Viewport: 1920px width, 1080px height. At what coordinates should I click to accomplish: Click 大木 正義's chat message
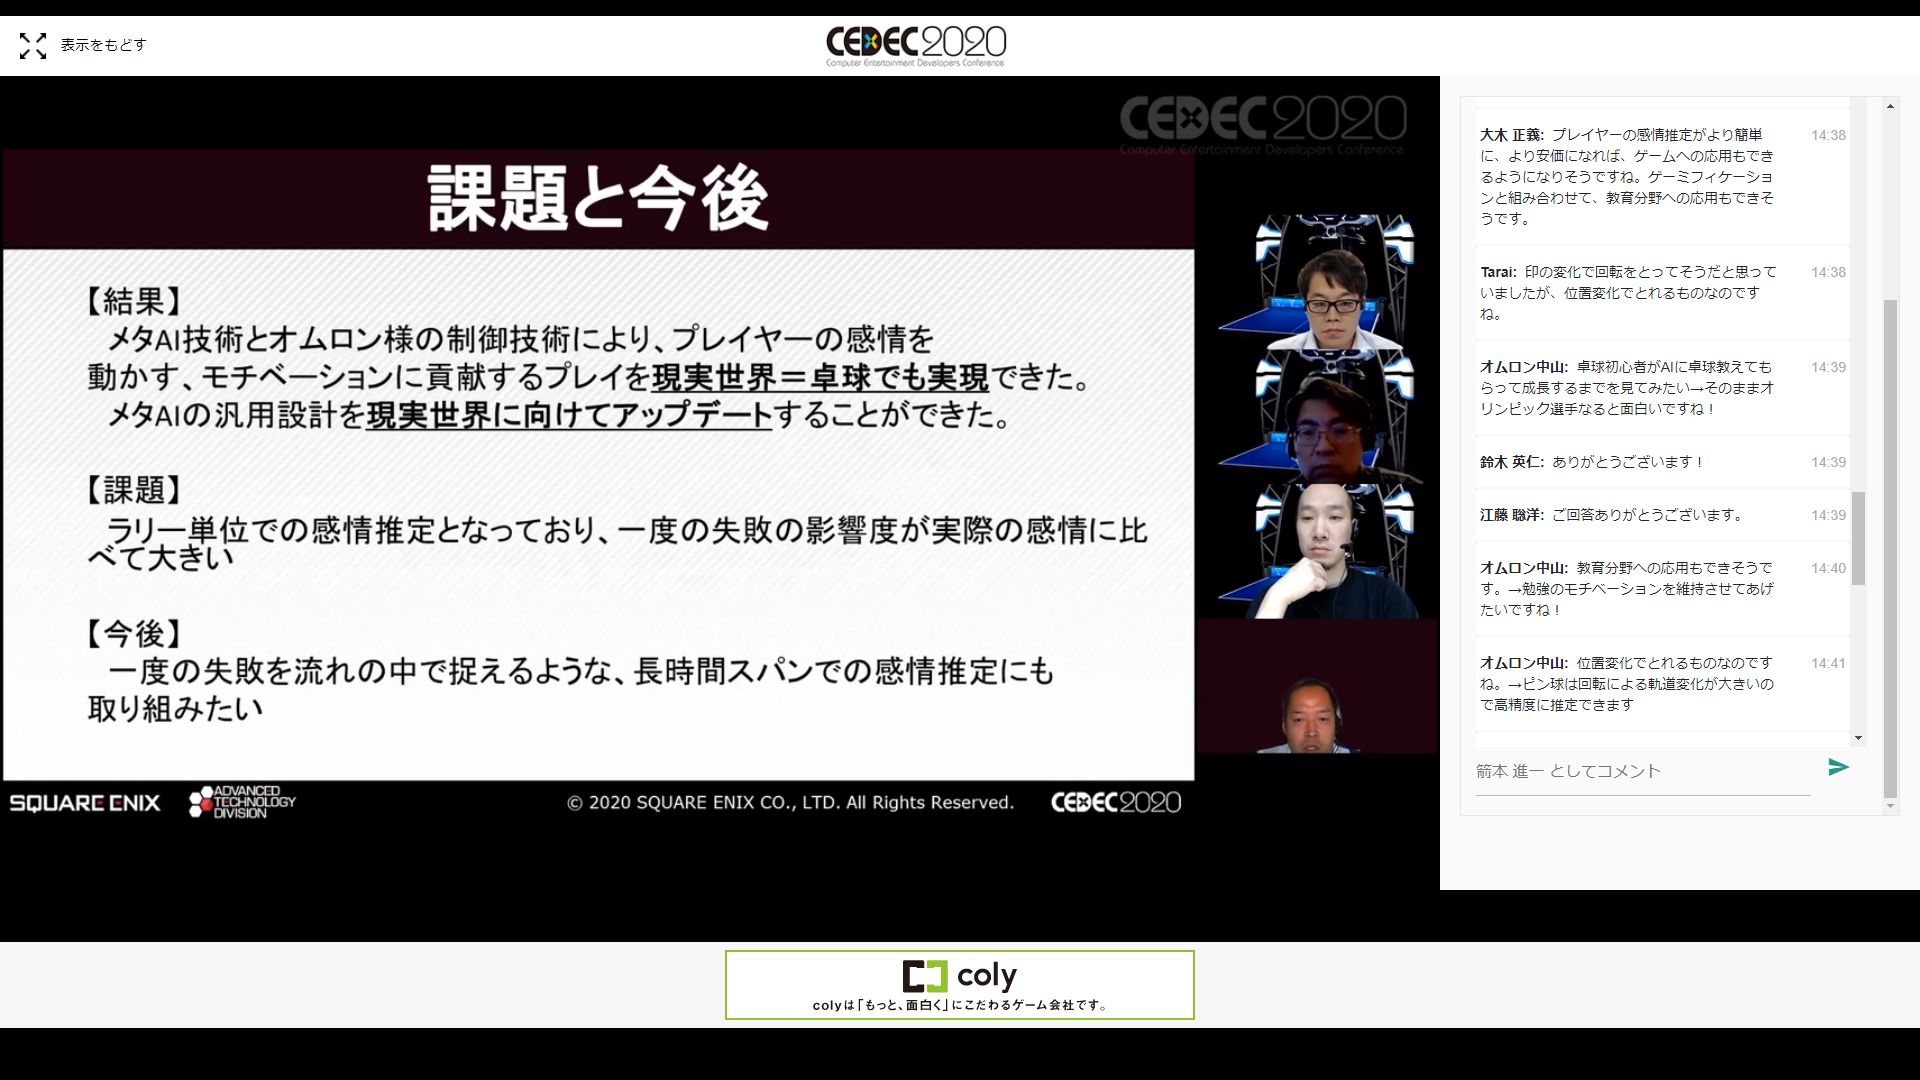click(1627, 177)
